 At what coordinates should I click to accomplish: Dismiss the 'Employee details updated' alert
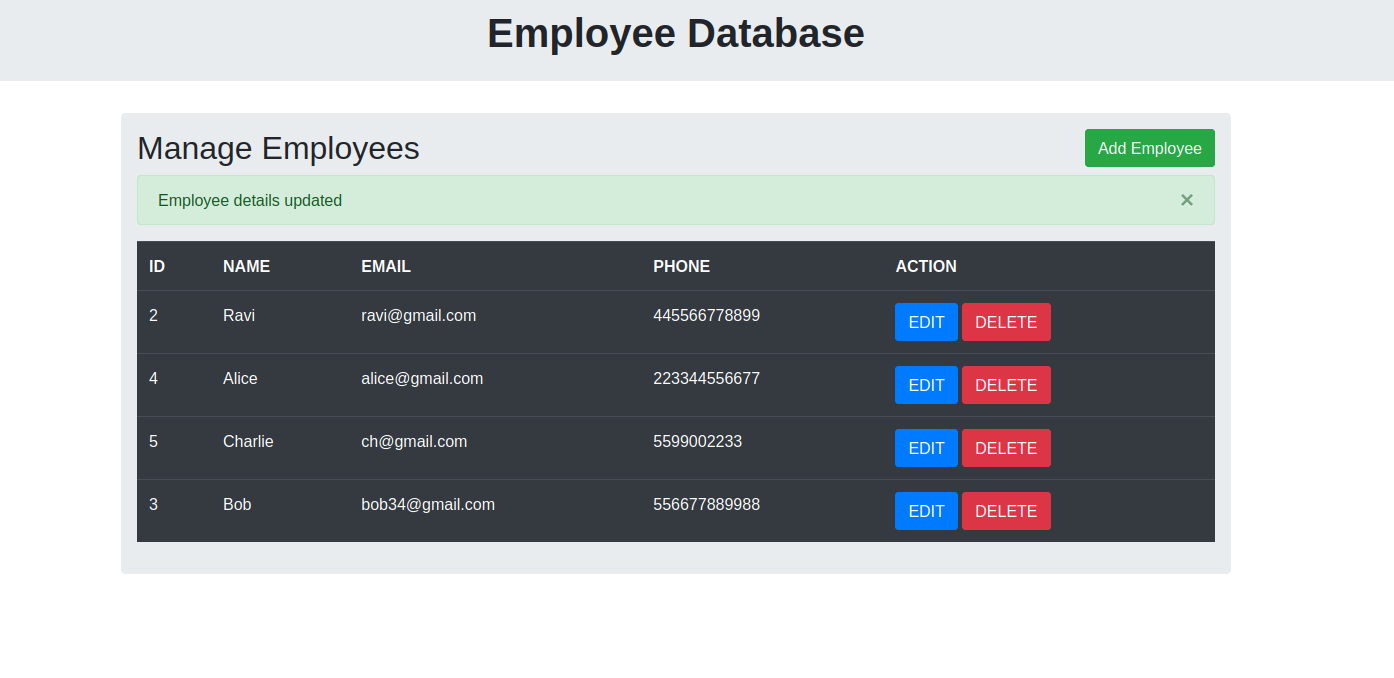1186,200
